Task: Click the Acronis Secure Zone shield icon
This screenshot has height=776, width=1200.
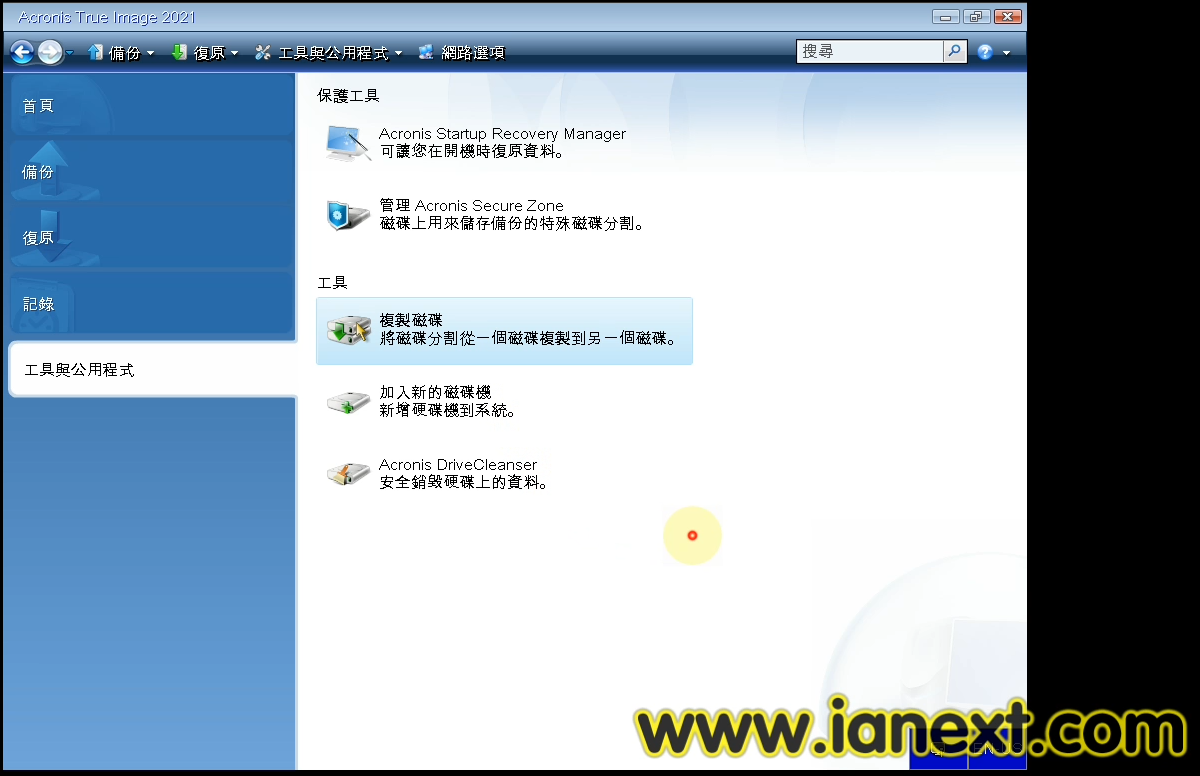Action: tap(348, 215)
